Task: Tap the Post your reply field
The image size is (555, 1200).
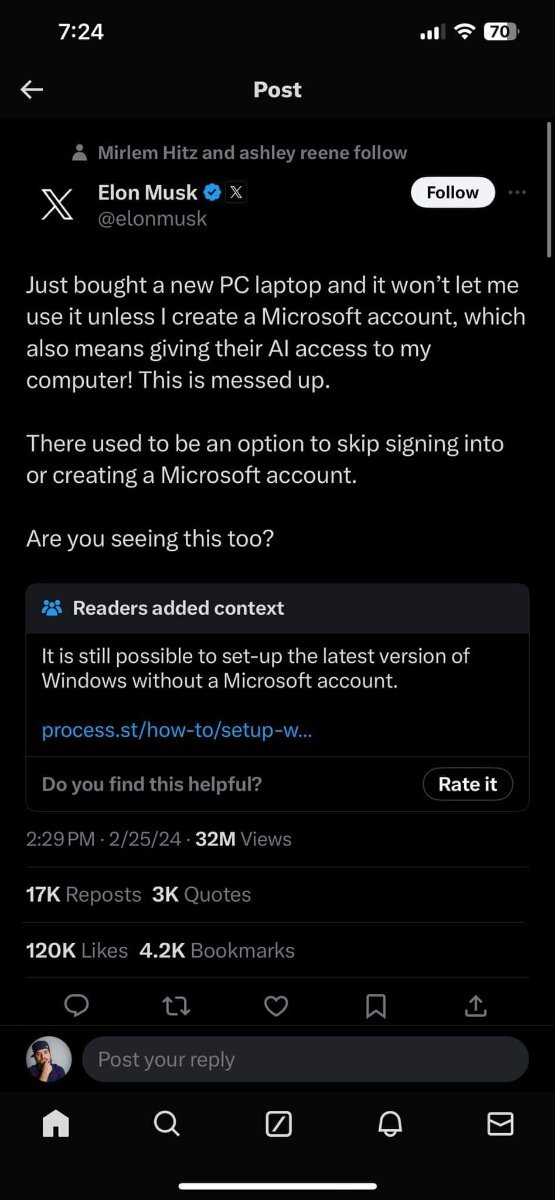Action: [305, 1059]
